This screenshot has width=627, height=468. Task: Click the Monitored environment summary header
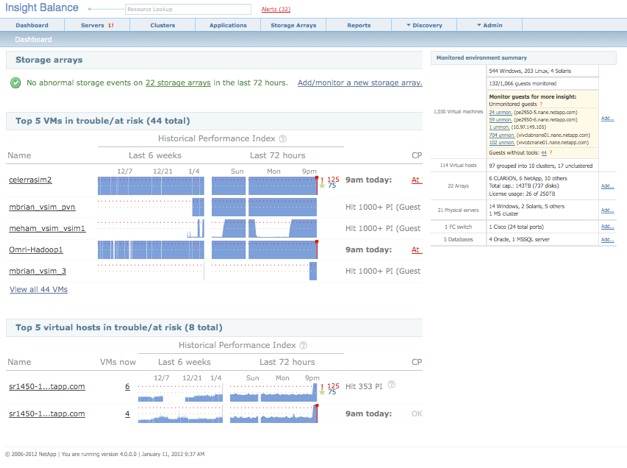pyautogui.click(x=523, y=58)
